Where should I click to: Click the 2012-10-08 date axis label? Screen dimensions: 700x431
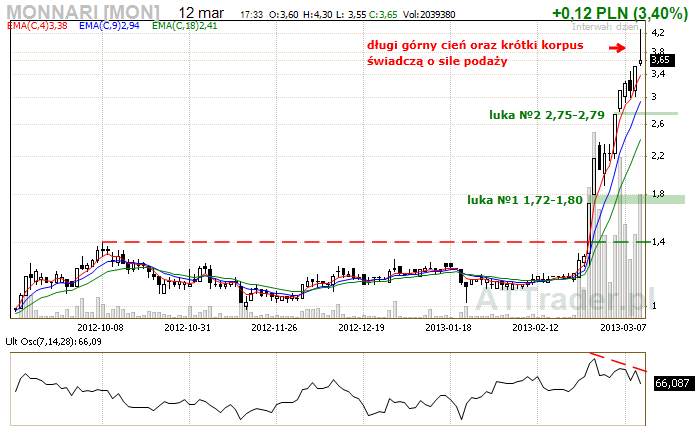pyautogui.click(x=100, y=327)
